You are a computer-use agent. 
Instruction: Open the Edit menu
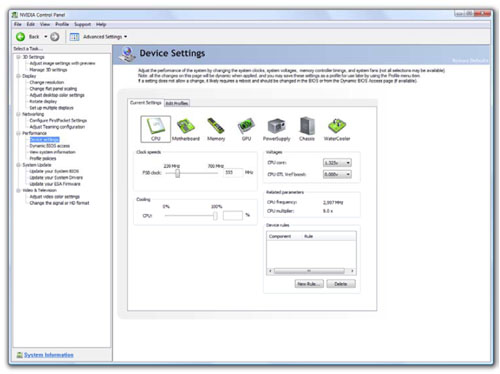coord(31,24)
